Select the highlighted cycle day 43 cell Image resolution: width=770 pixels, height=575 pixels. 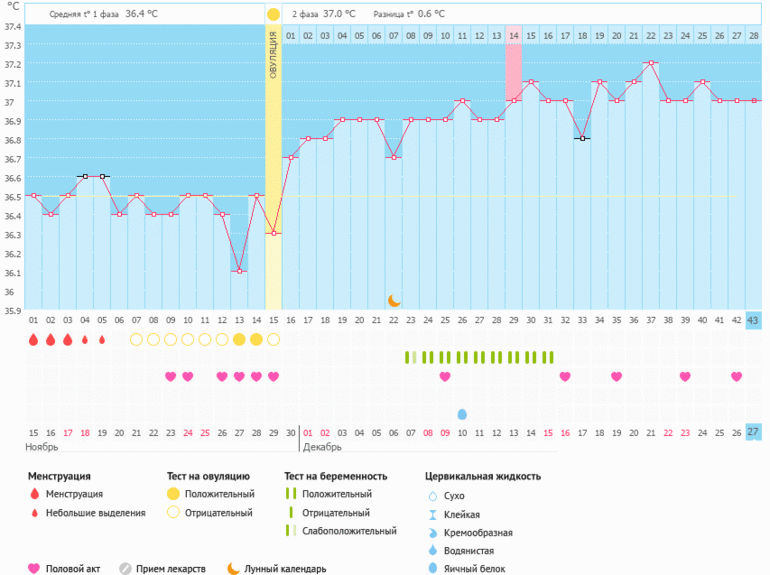tap(753, 320)
